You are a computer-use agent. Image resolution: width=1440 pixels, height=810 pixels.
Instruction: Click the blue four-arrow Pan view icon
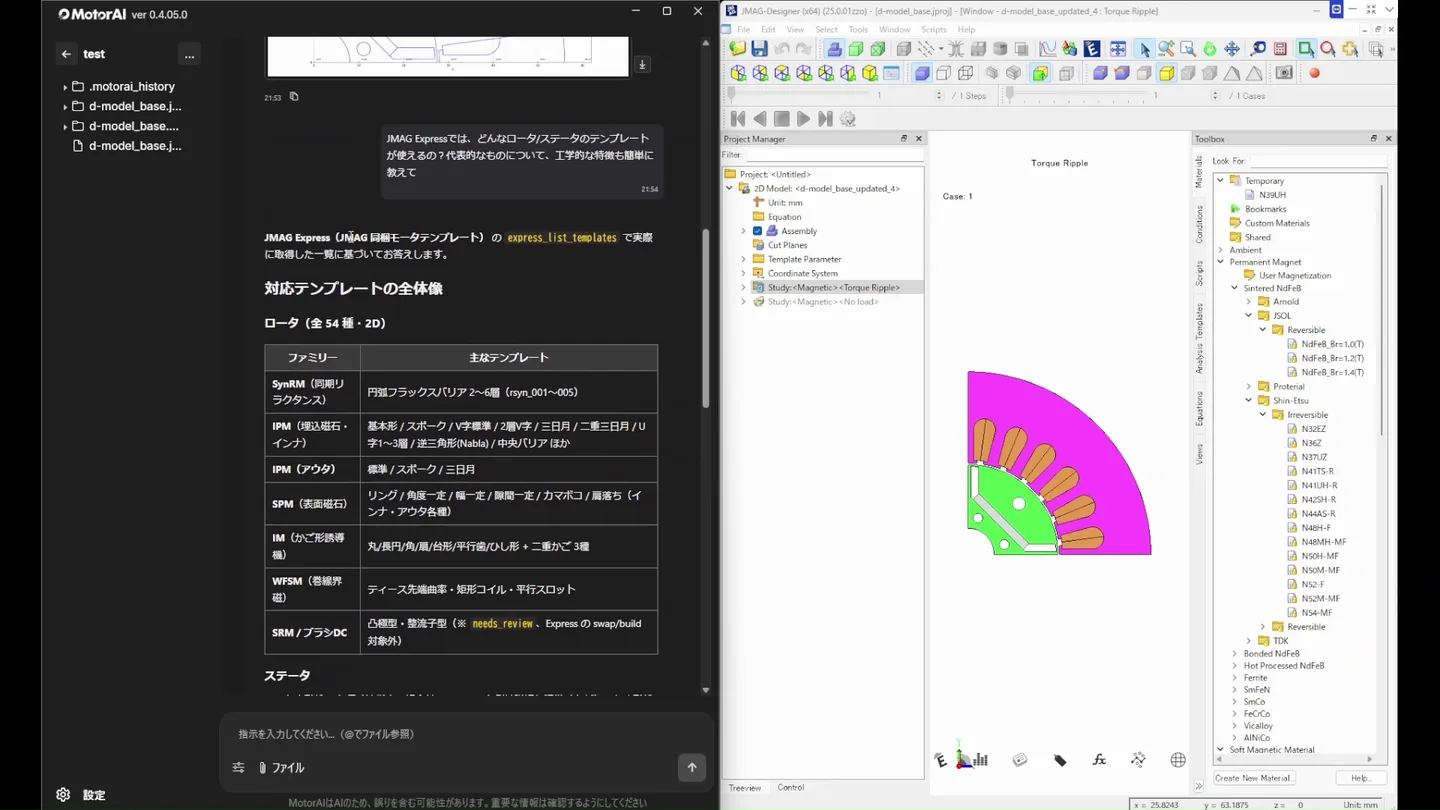point(1232,49)
